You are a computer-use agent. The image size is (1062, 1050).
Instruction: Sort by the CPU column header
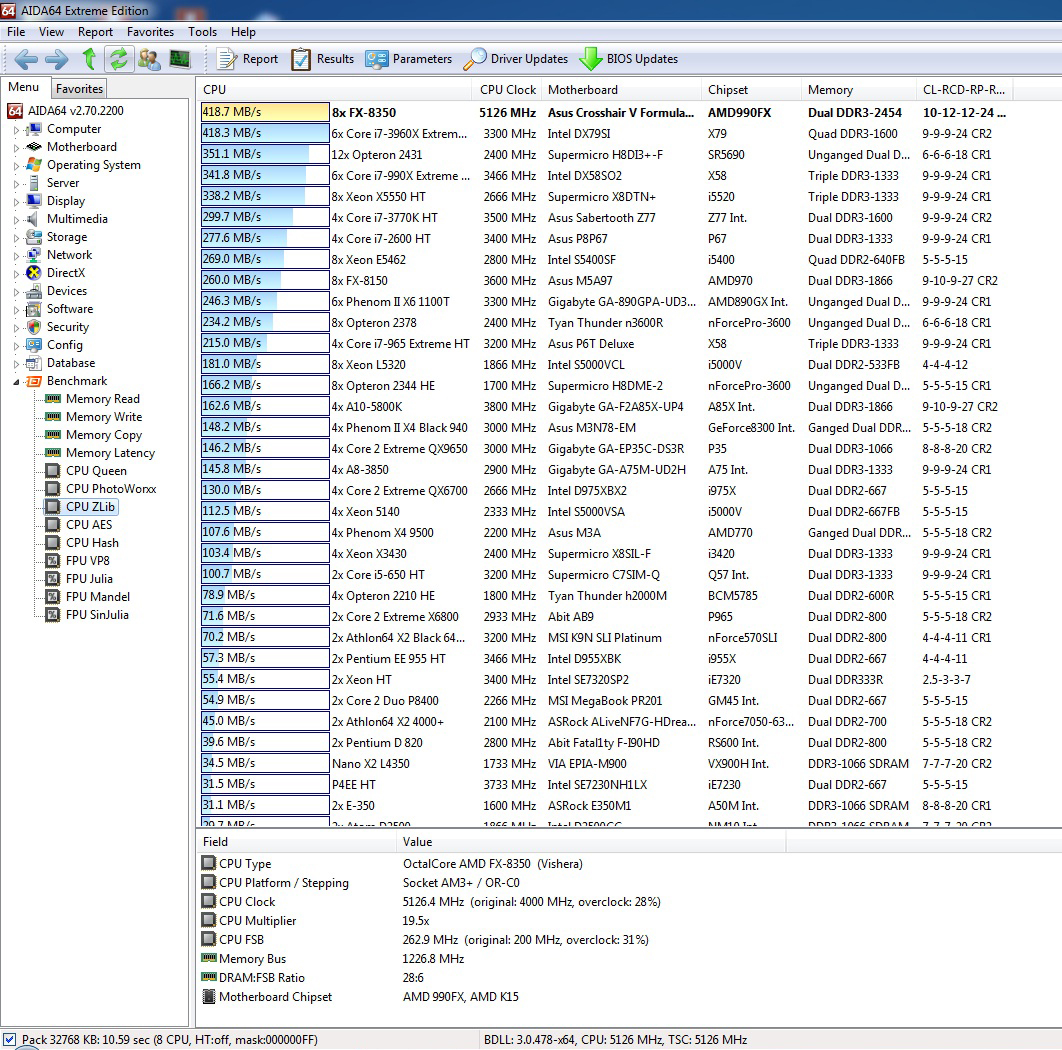334,89
